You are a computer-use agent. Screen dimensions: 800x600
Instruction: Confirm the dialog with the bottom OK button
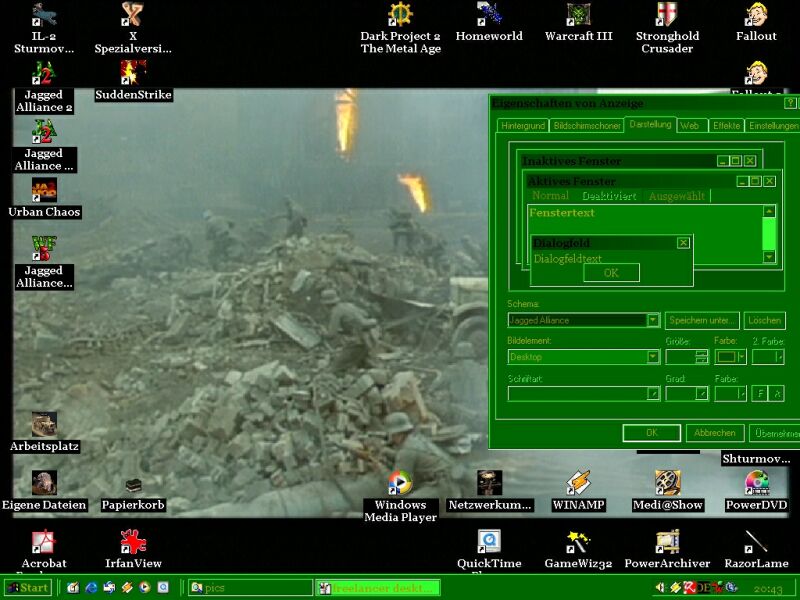click(652, 433)
